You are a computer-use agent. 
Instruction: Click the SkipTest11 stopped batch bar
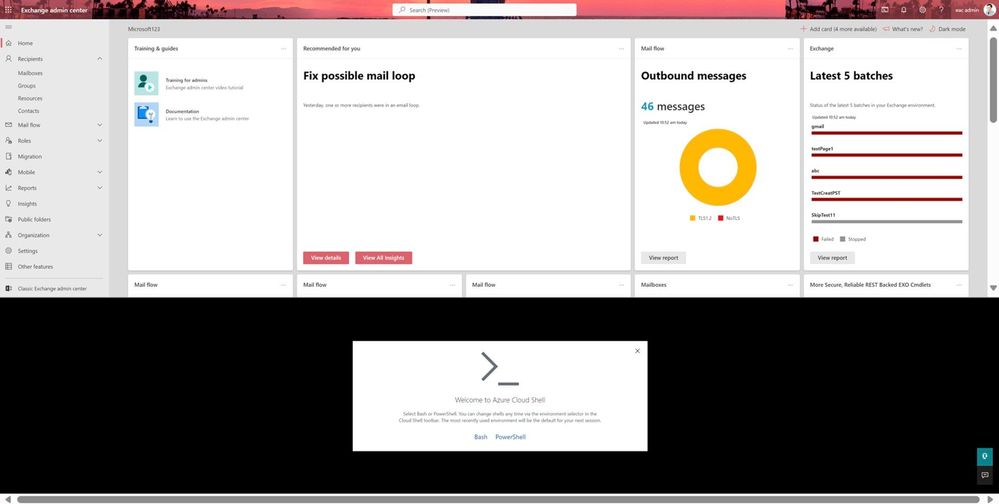886,222
